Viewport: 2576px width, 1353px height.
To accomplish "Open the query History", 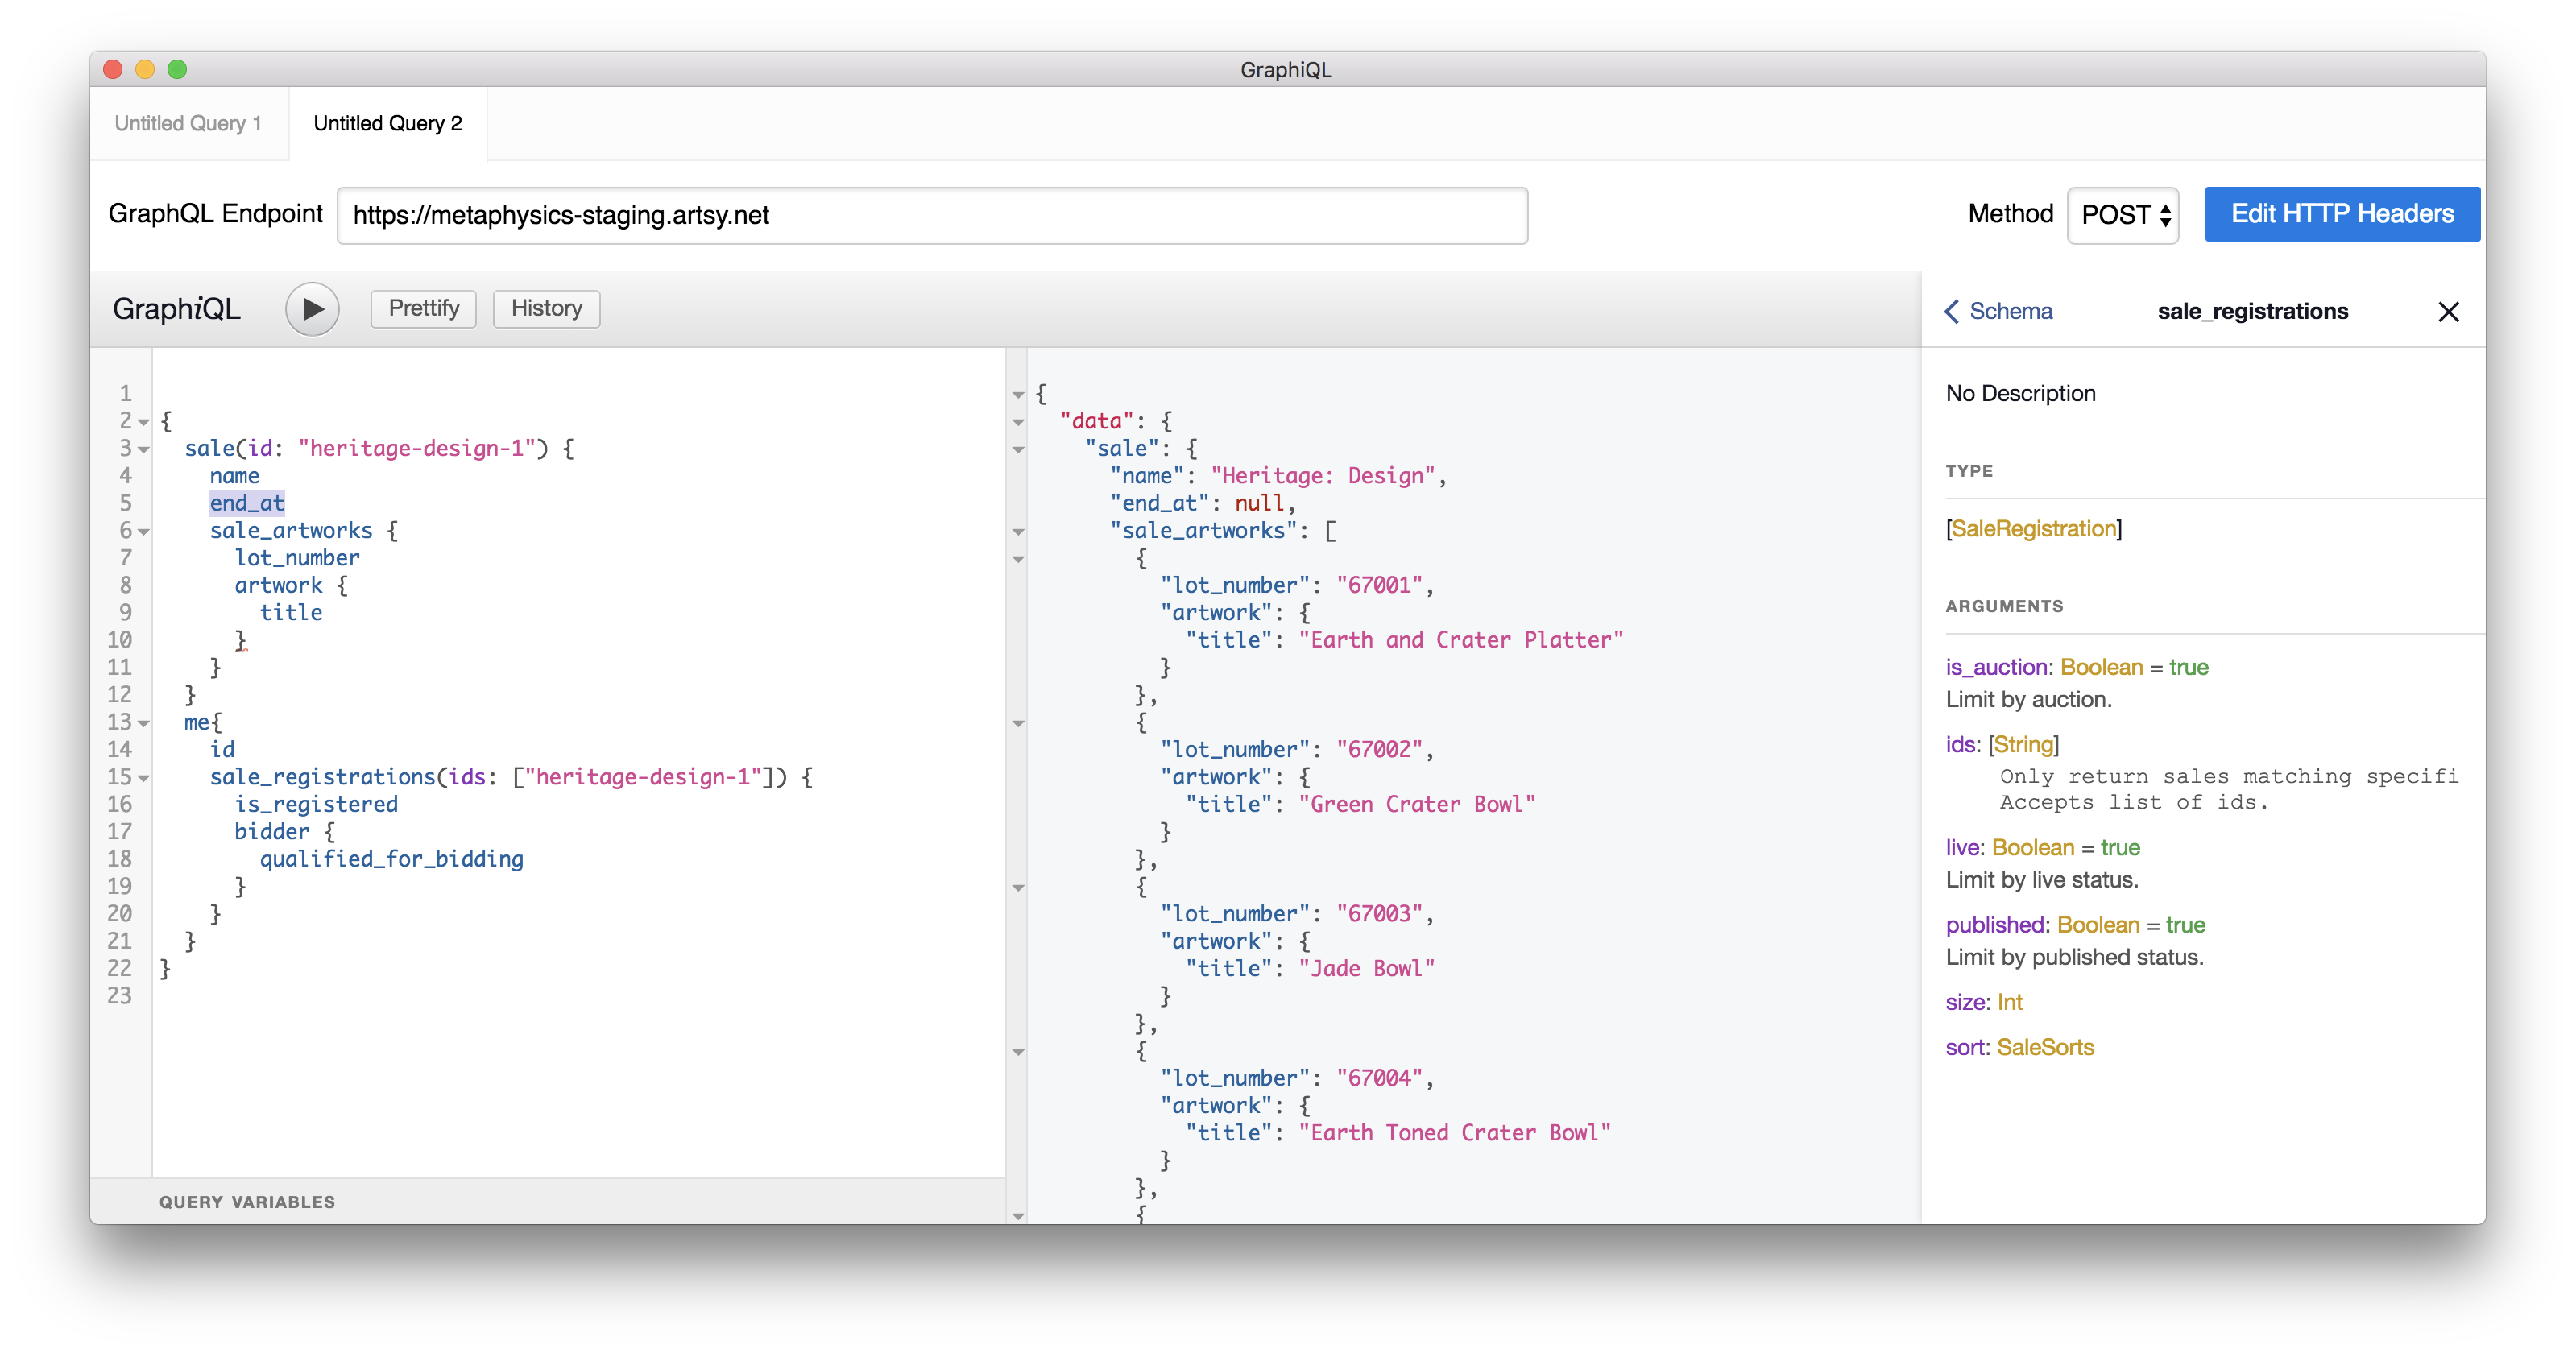I will [x=546, y=308].
